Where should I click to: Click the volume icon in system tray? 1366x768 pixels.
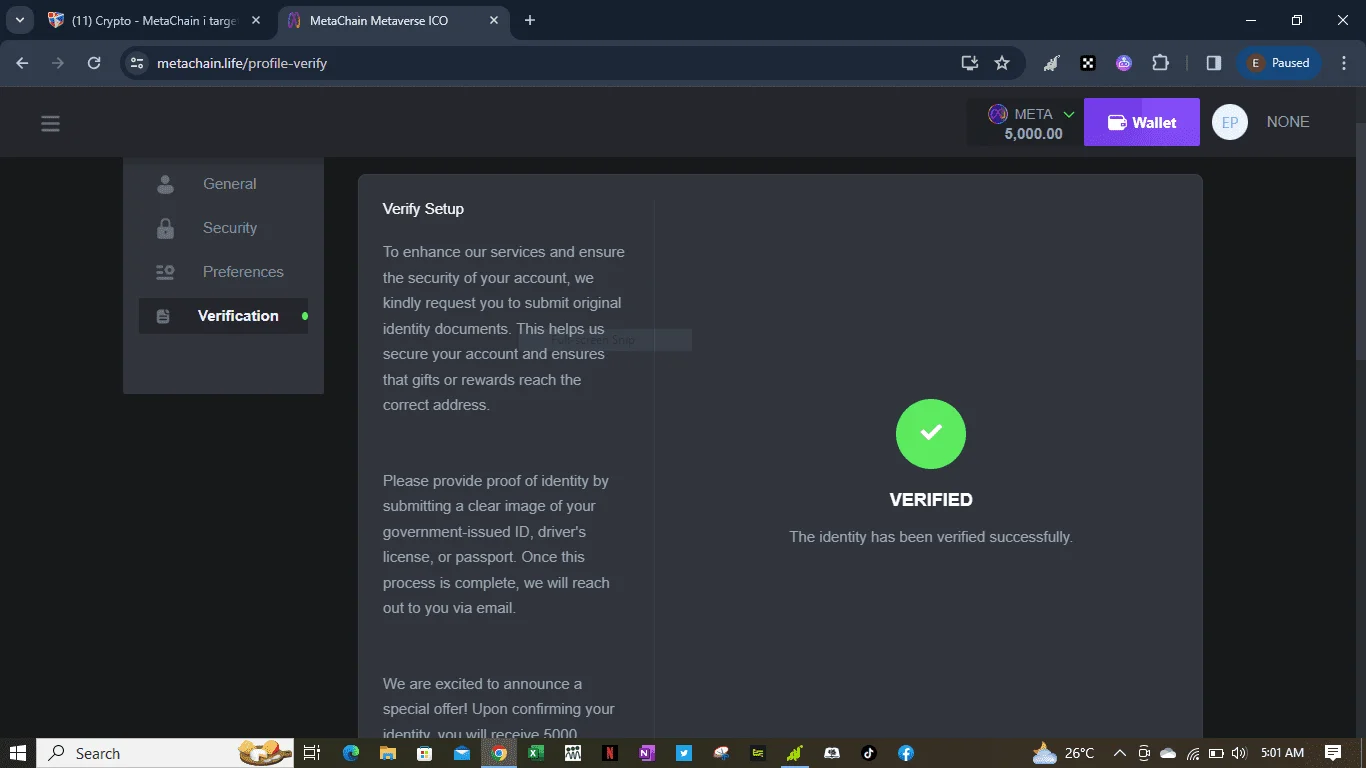[1240, 753]
